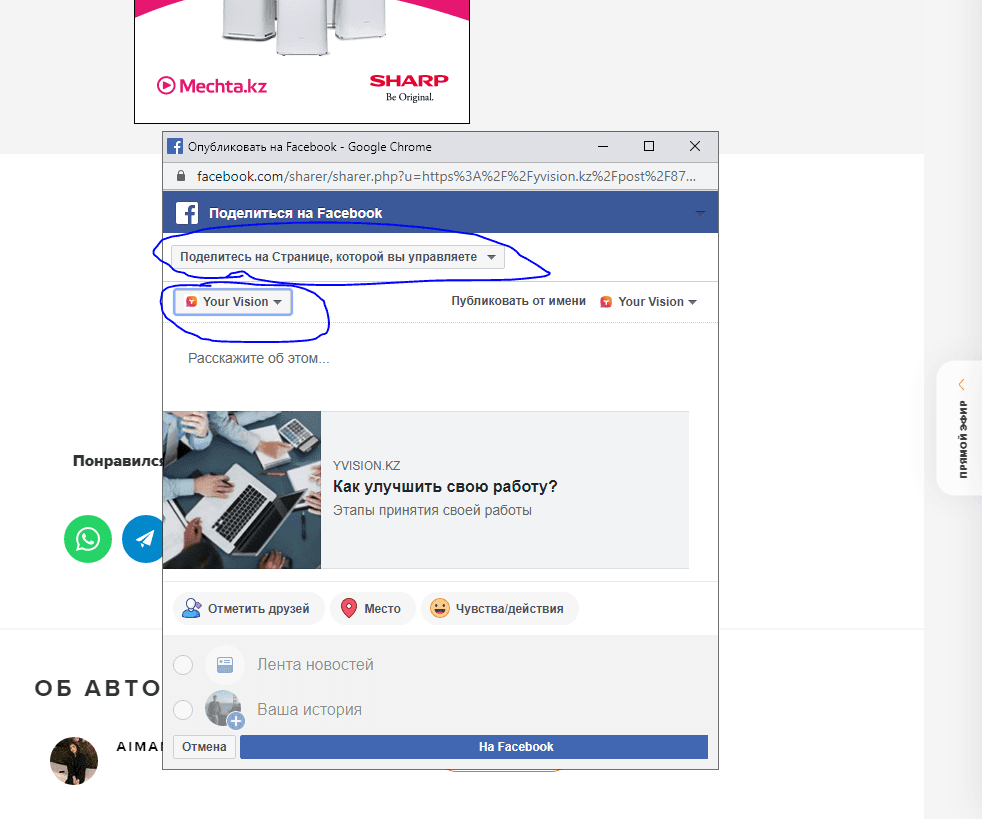Minimize the Facebook share popup window

tap(602, 146)
